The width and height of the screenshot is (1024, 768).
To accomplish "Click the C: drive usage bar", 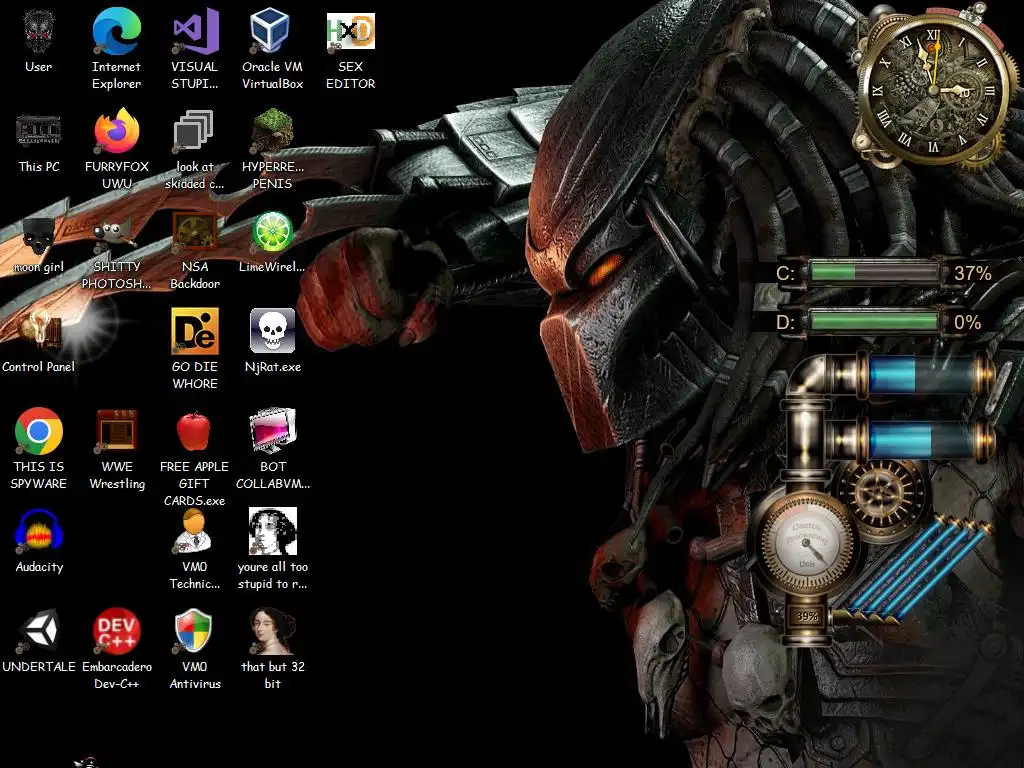I will pos(874,272).
